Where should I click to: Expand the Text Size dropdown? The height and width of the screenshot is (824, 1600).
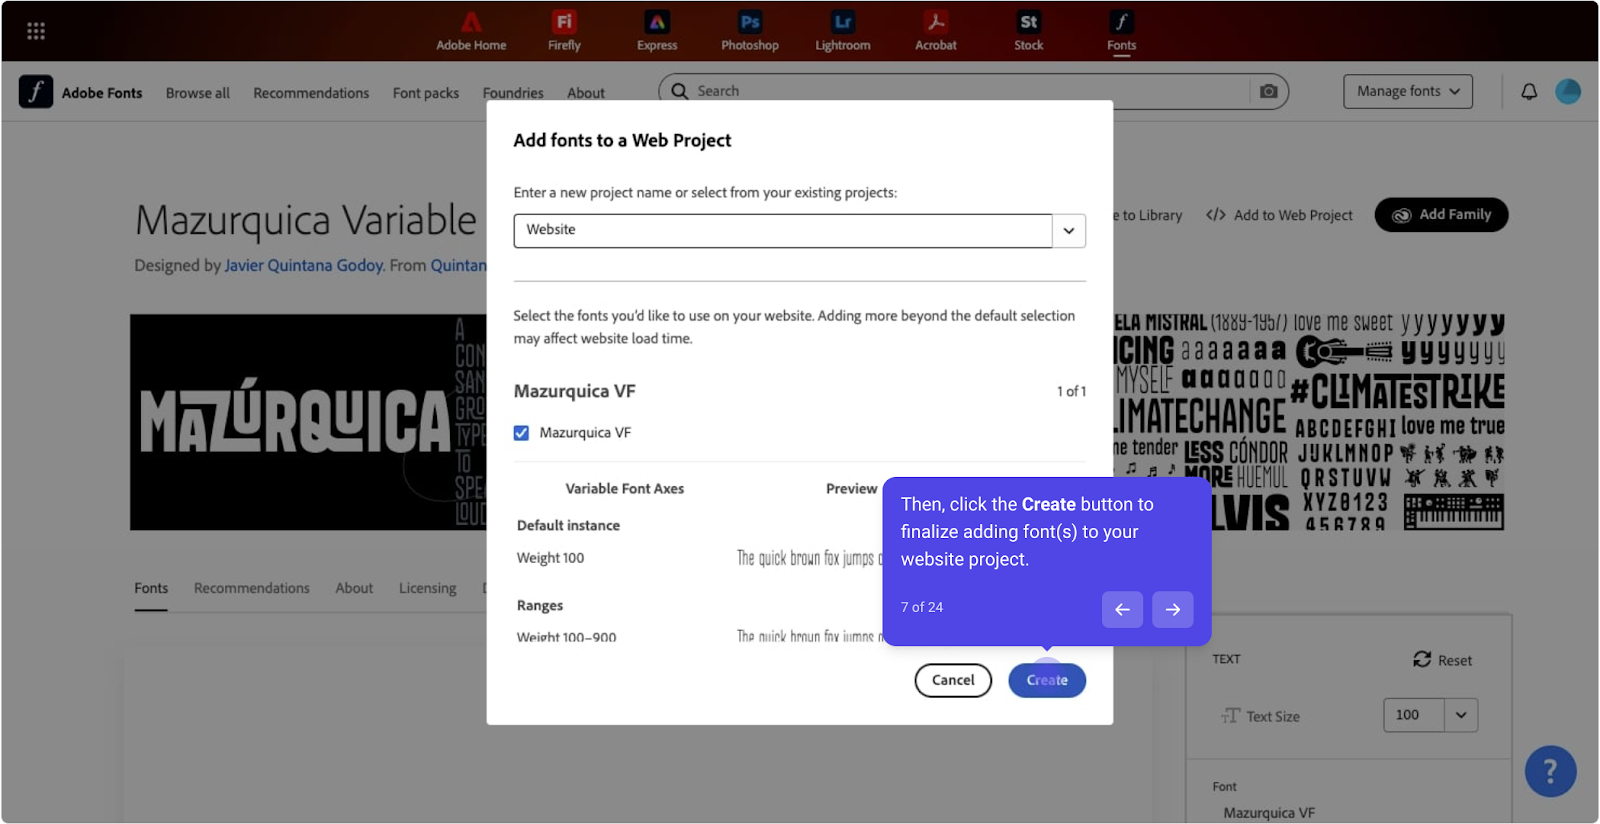click(x=1461, y=715)
